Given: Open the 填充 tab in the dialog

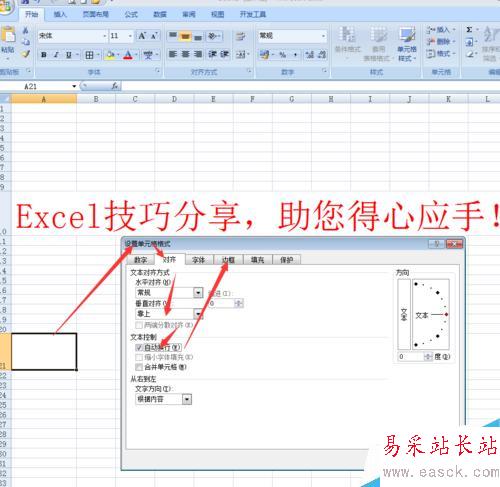Looking at the screenshot, I should click(x=257, y=260).
